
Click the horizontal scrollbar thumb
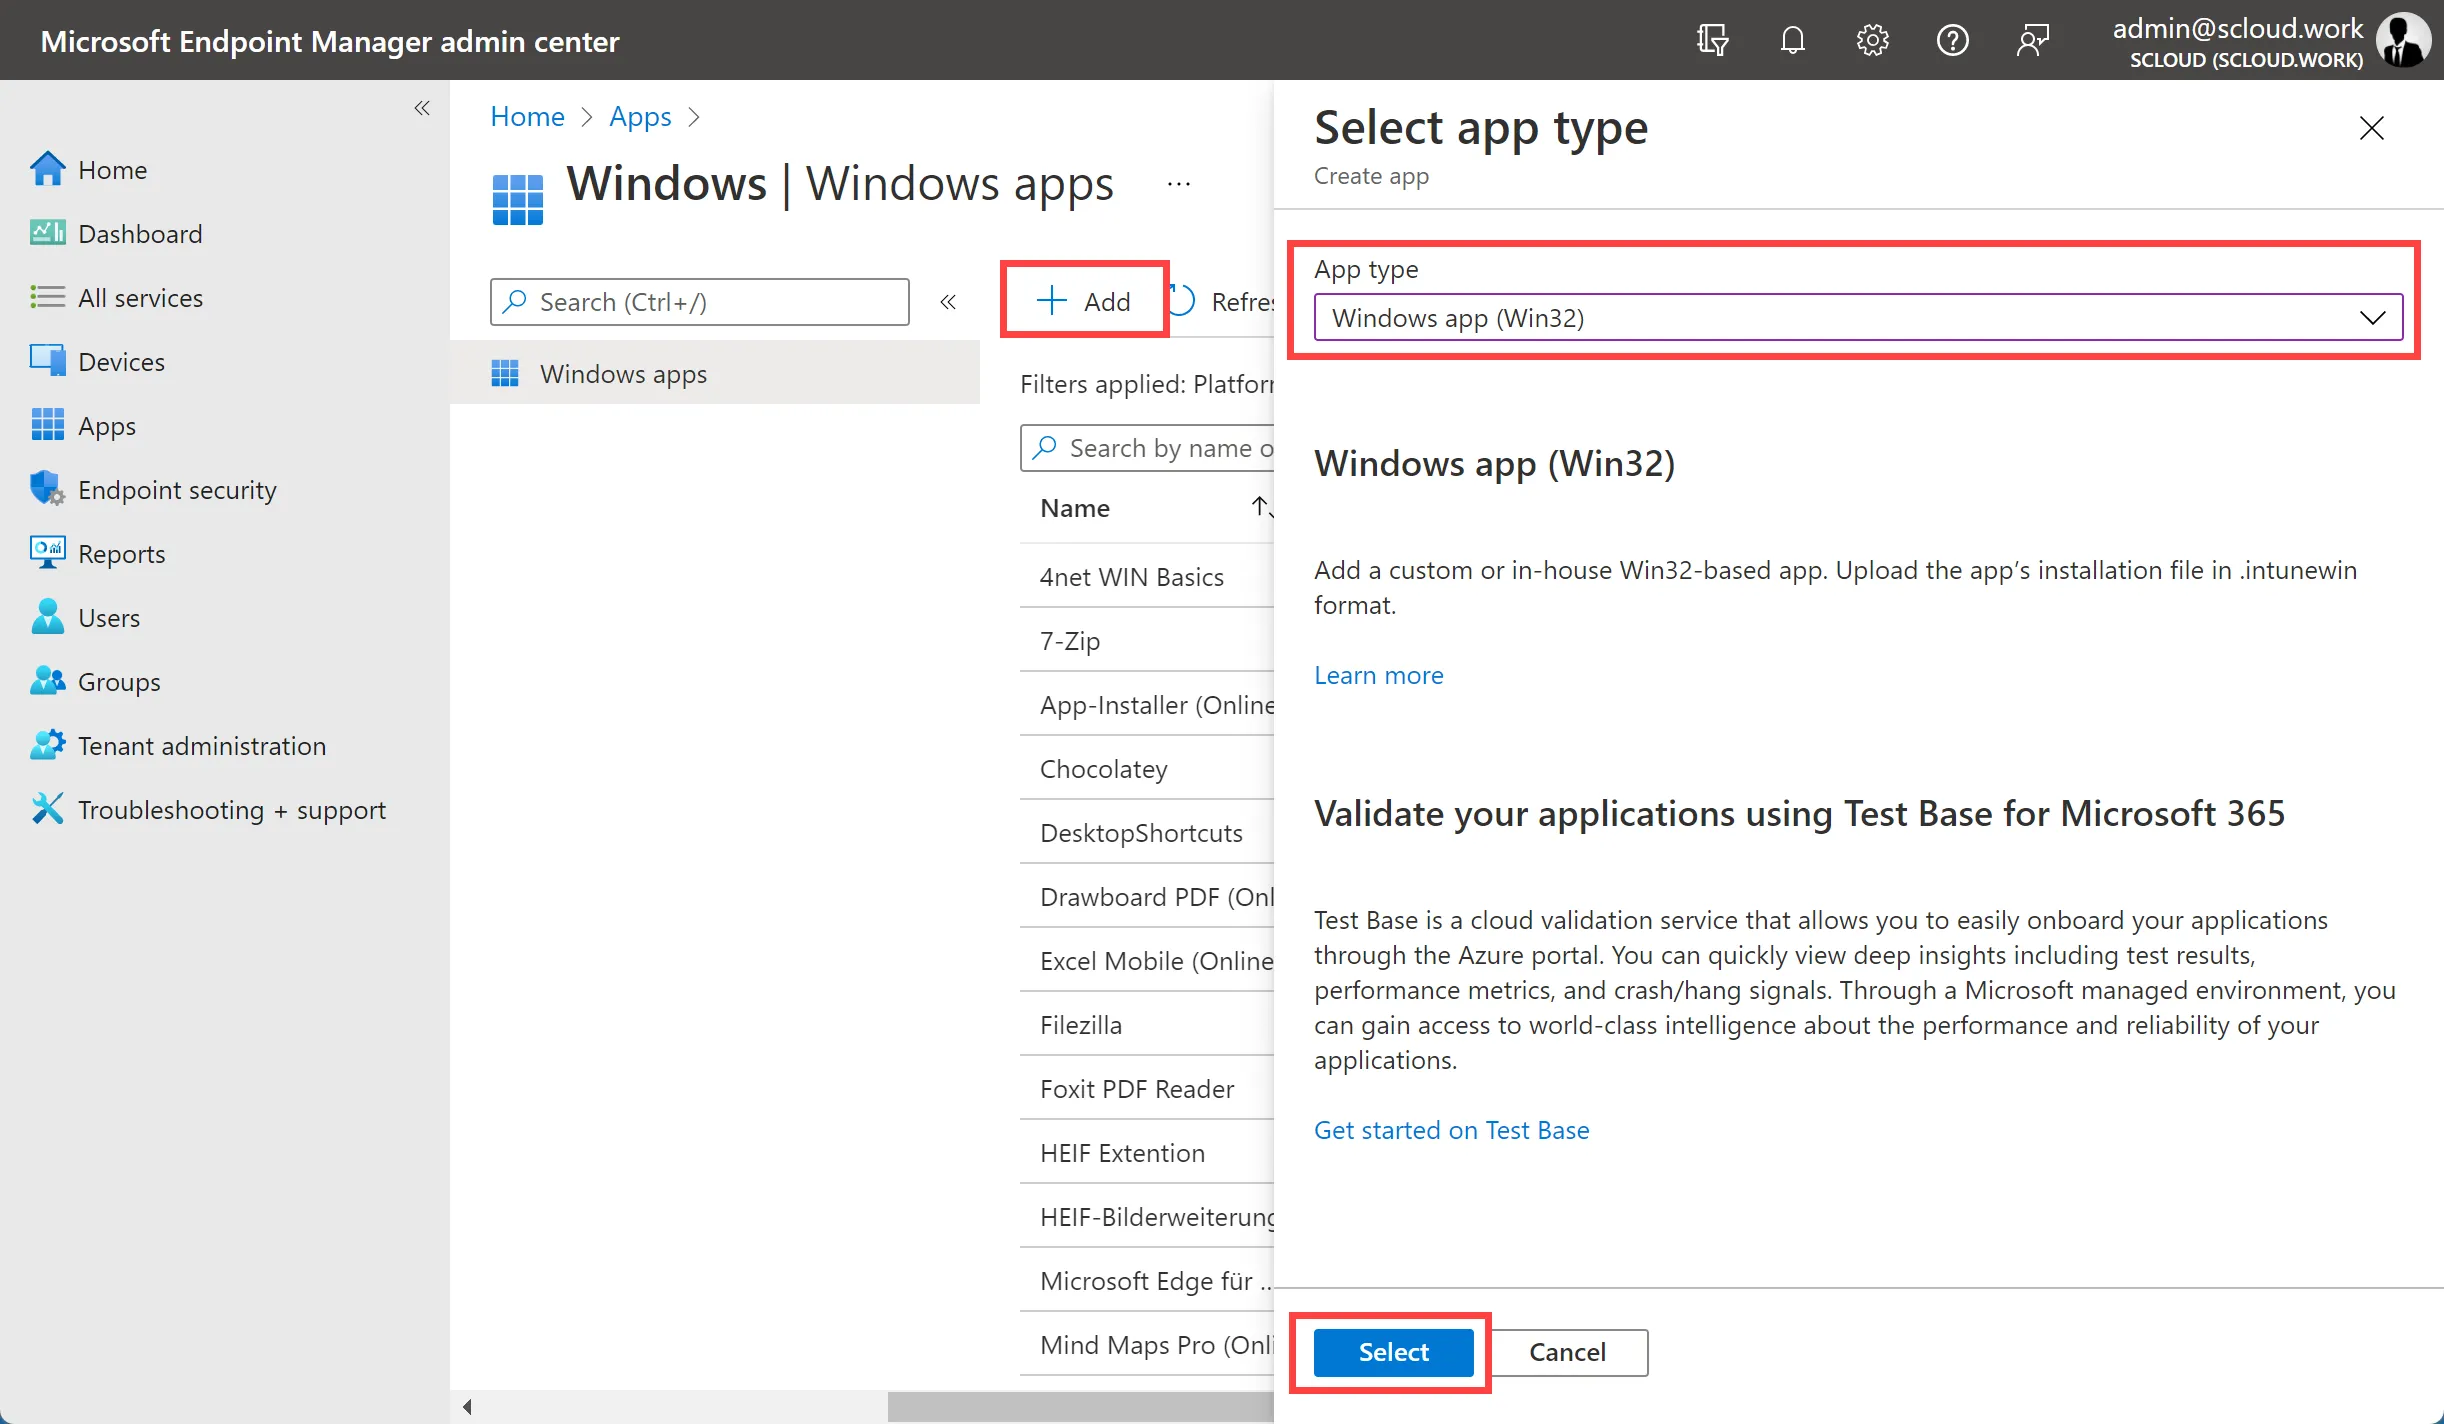[1080, 1407]
